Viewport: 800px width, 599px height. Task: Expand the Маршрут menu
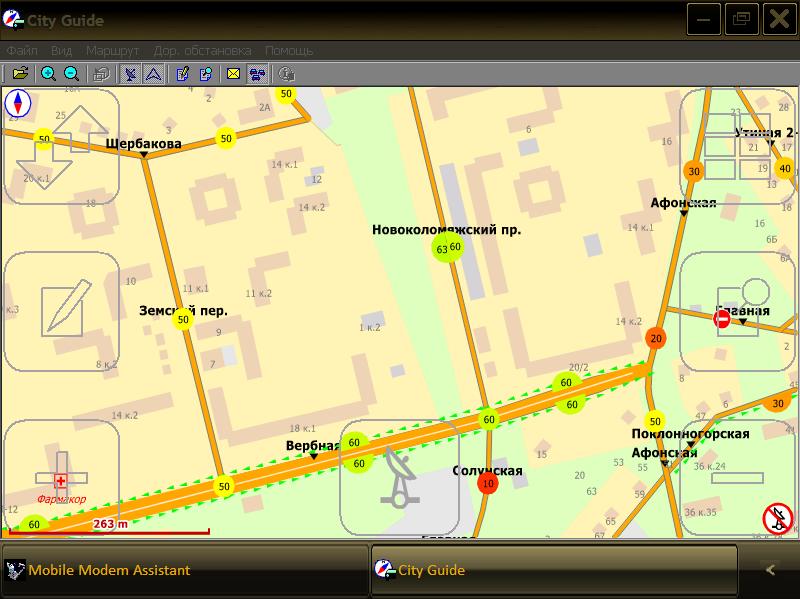point(112,50)
